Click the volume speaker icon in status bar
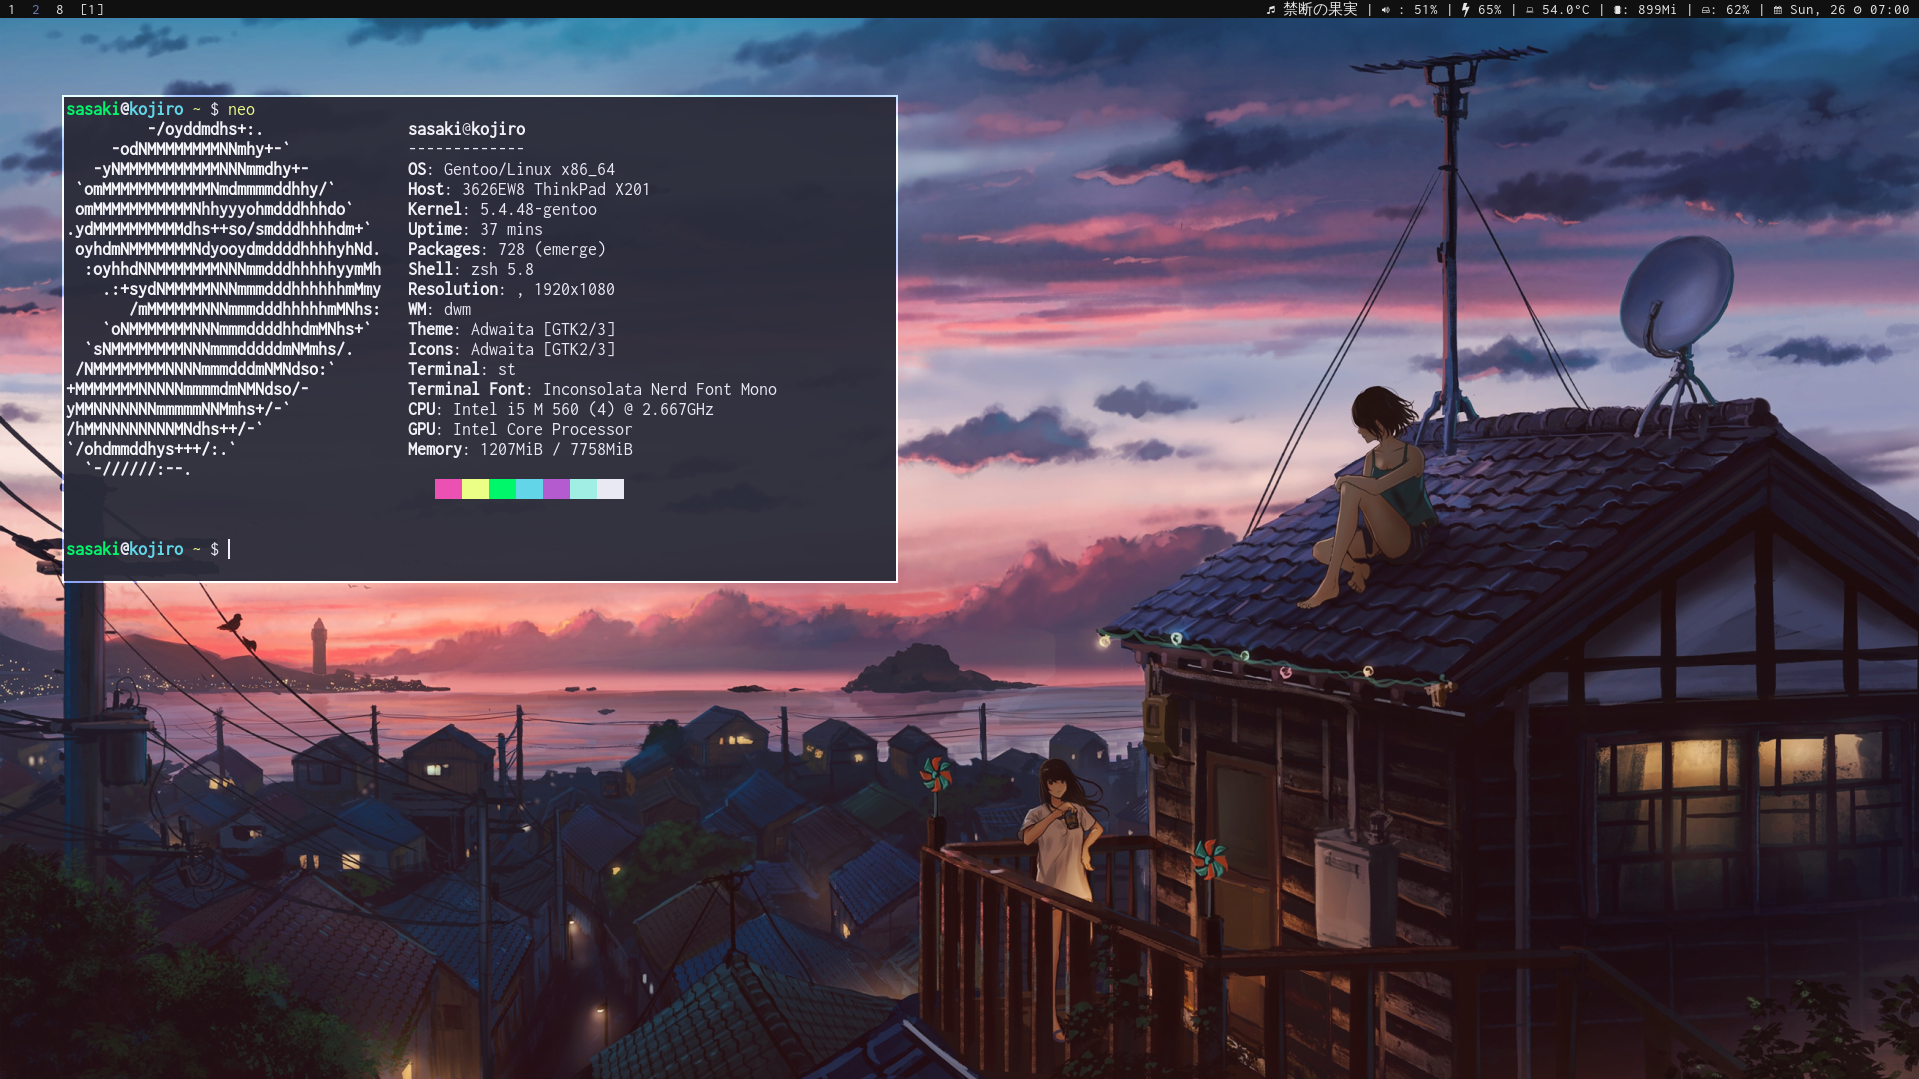The height and width of the screenshot is (1079, 1919). pos(1386,10)
